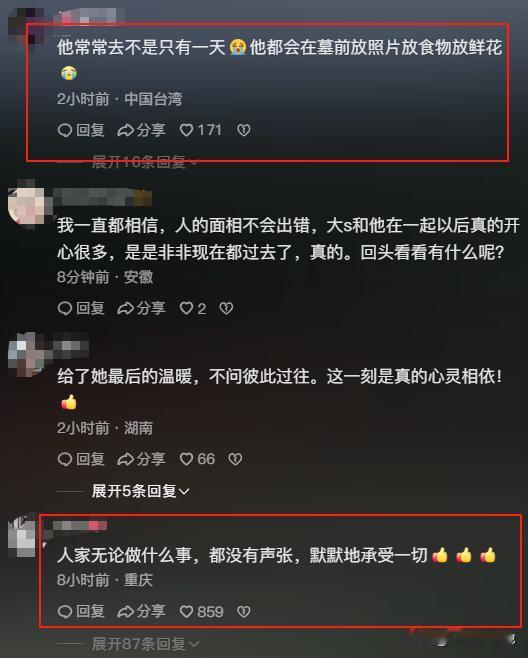The width and height of the screenshot is (528, 658).
Task: Expand the 16 replies thread
Action: point(145,162)
